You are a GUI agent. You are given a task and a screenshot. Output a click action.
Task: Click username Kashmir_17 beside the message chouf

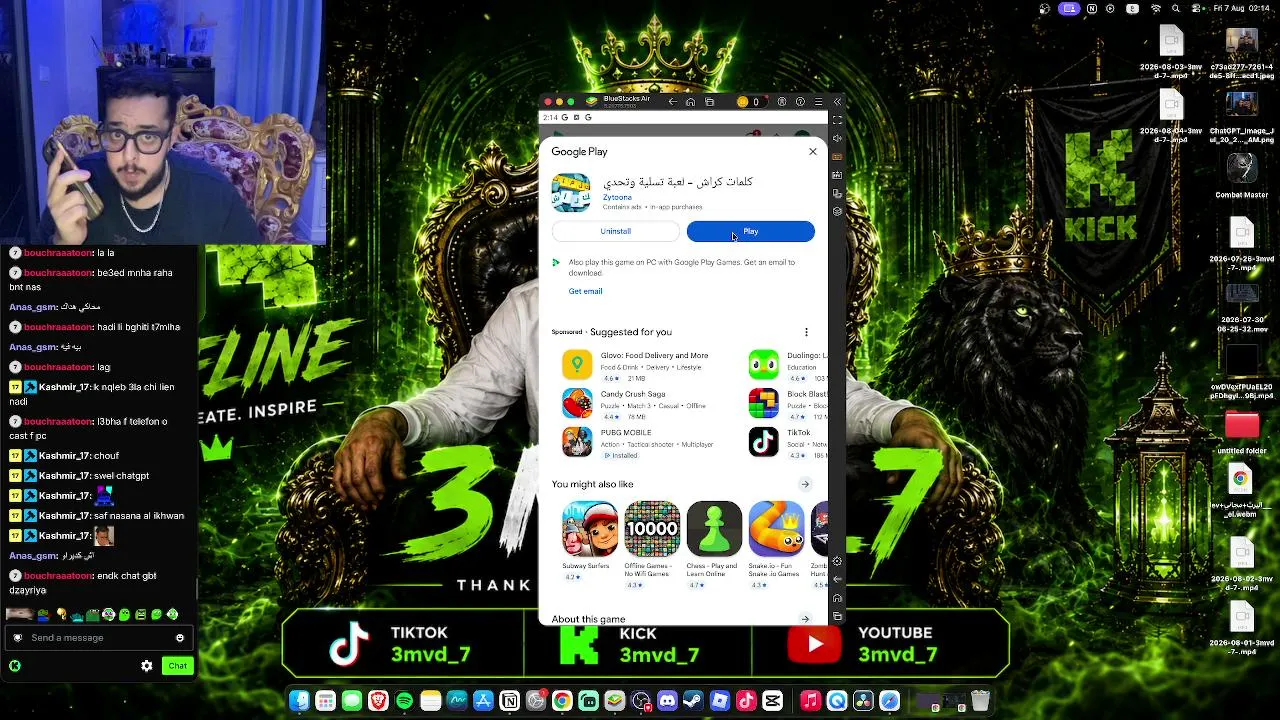pyautogui.click(x=65, y=456)
